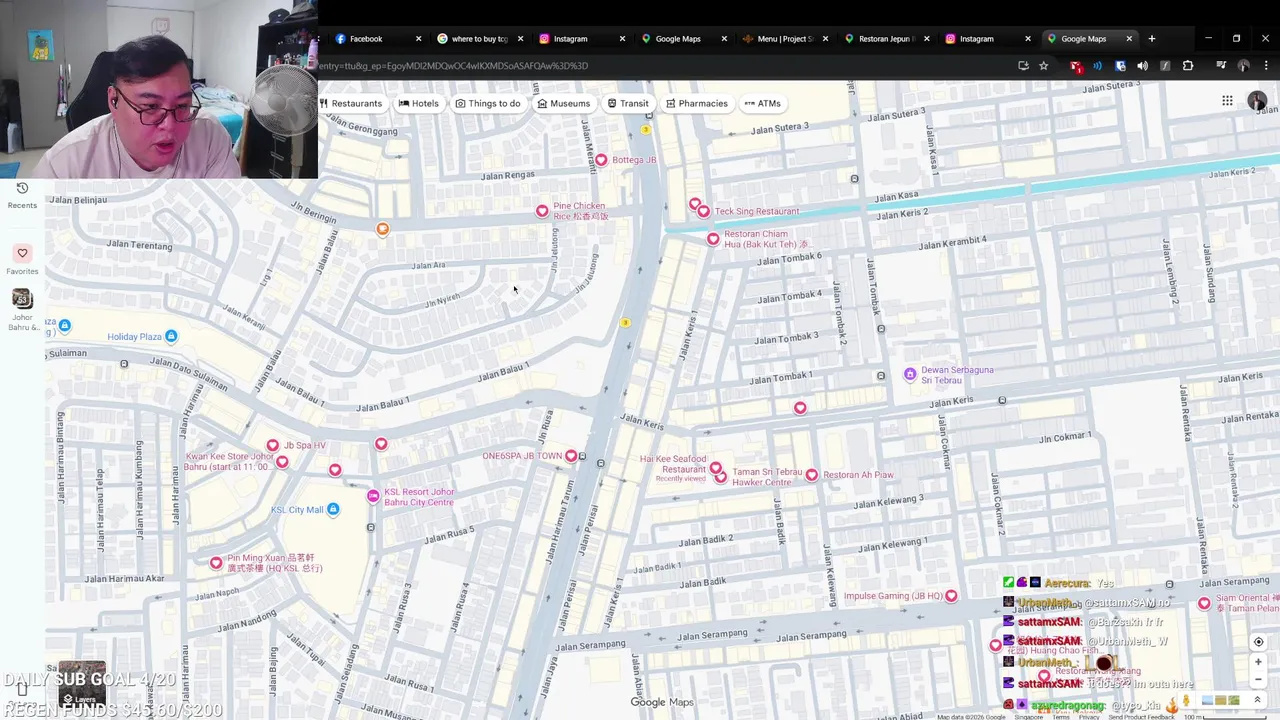Click the Restoran Ah Piaw pin
Viewport: 1280px width, 720px height.
click(x=812, y=475)
